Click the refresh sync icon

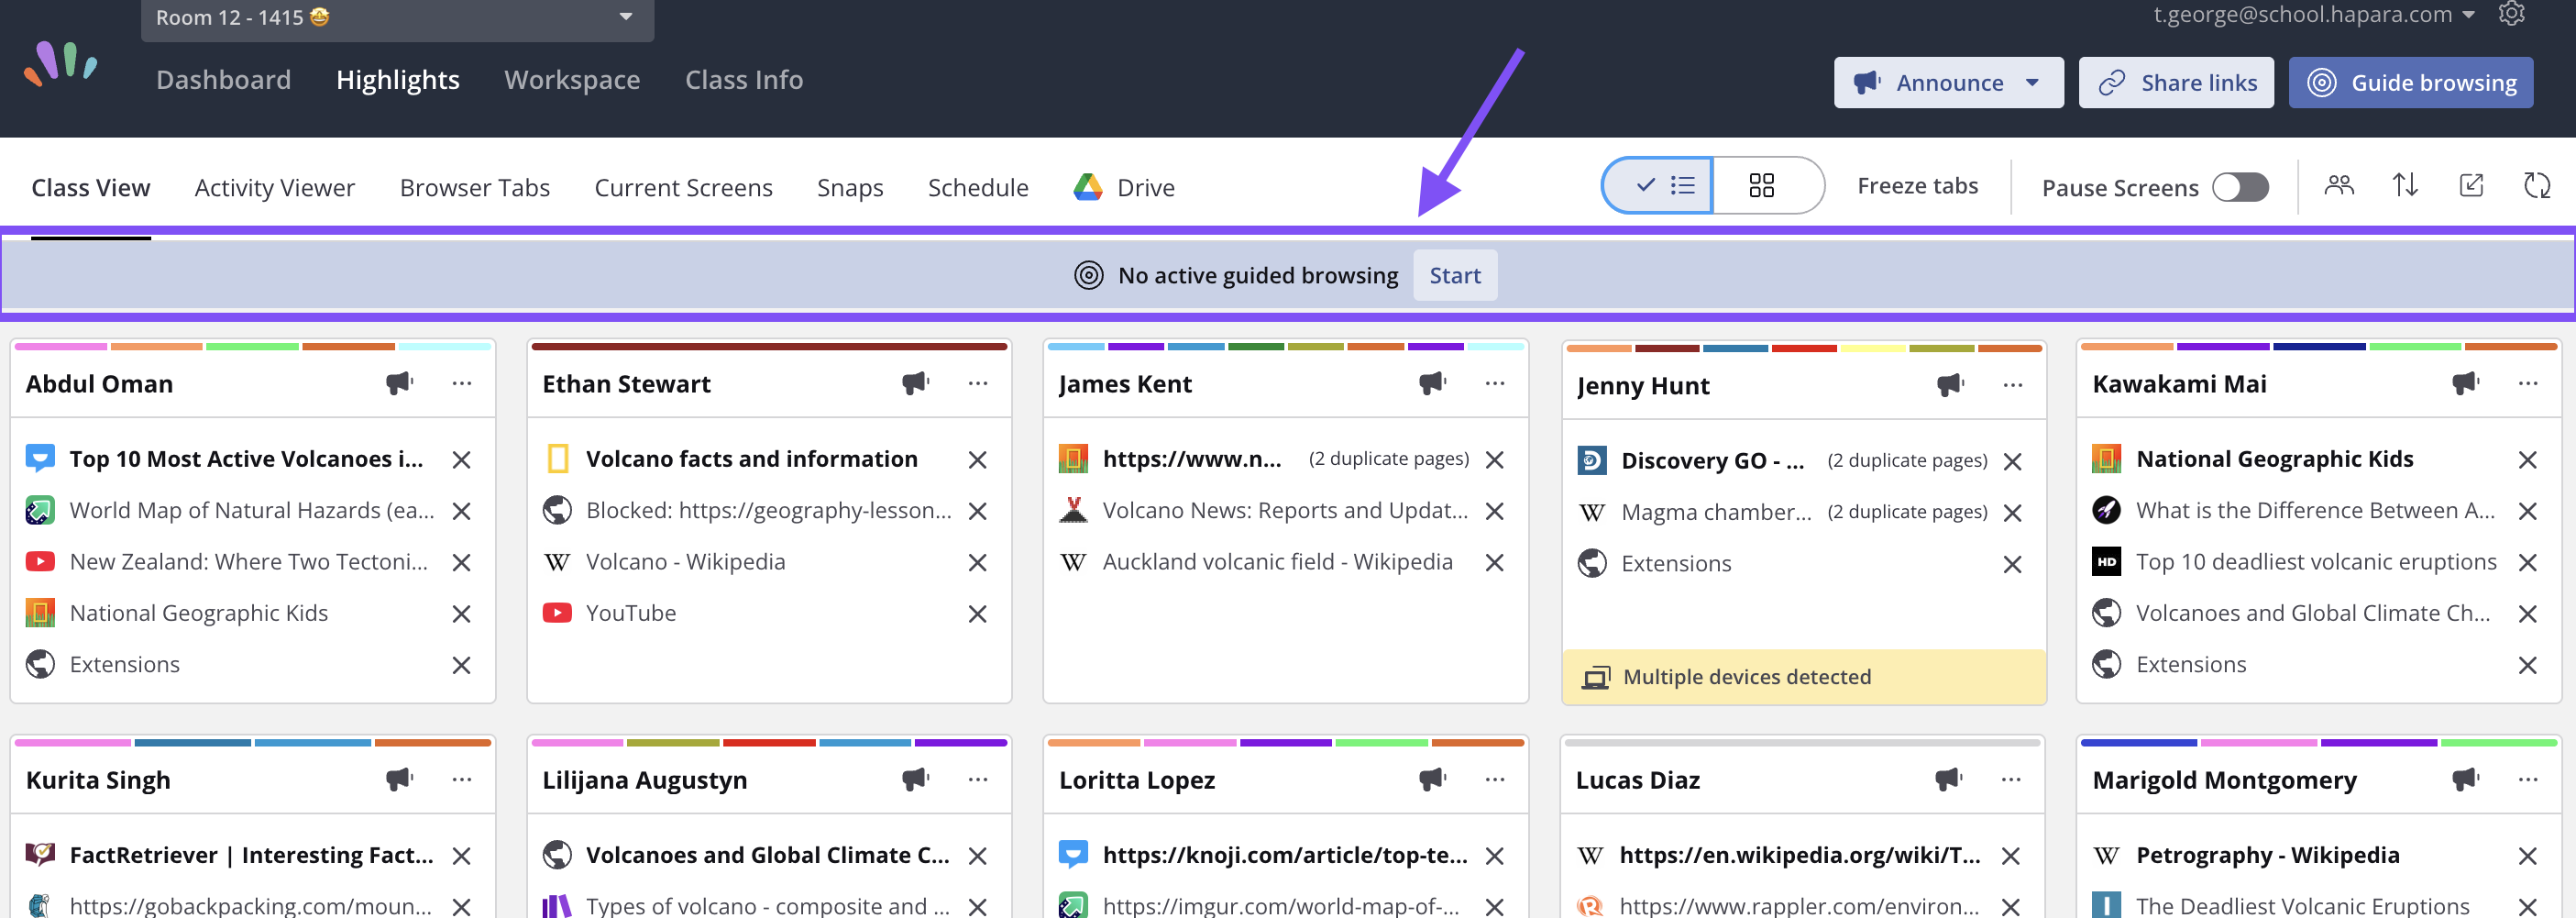click(2537, 186)
